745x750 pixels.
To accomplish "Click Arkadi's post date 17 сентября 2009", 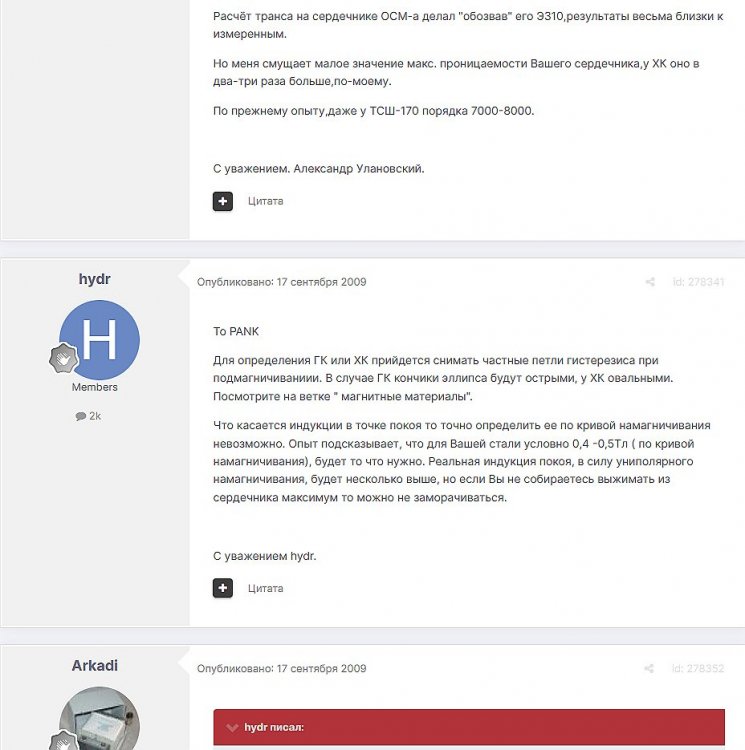I will 321,668.
